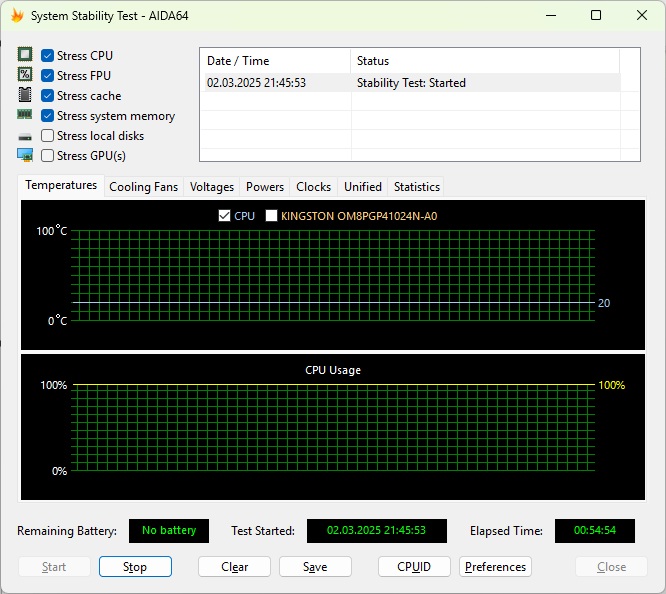Uncheck the Stress CPU checkbox
The image size is (666, 594).
[x=47, y=56]
